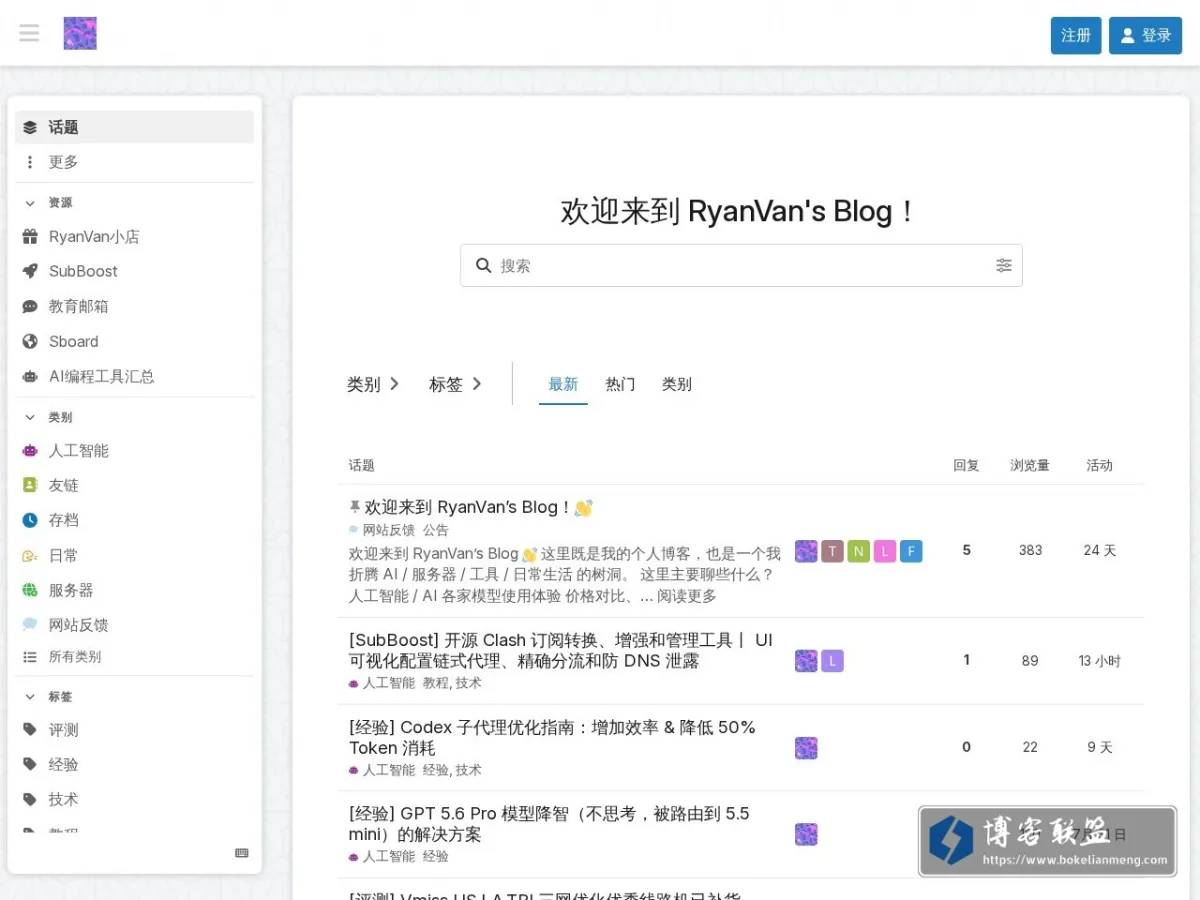Open the 类别 filter dropdown
Viewport: 1200px width, 900px height.
point(373,384)
